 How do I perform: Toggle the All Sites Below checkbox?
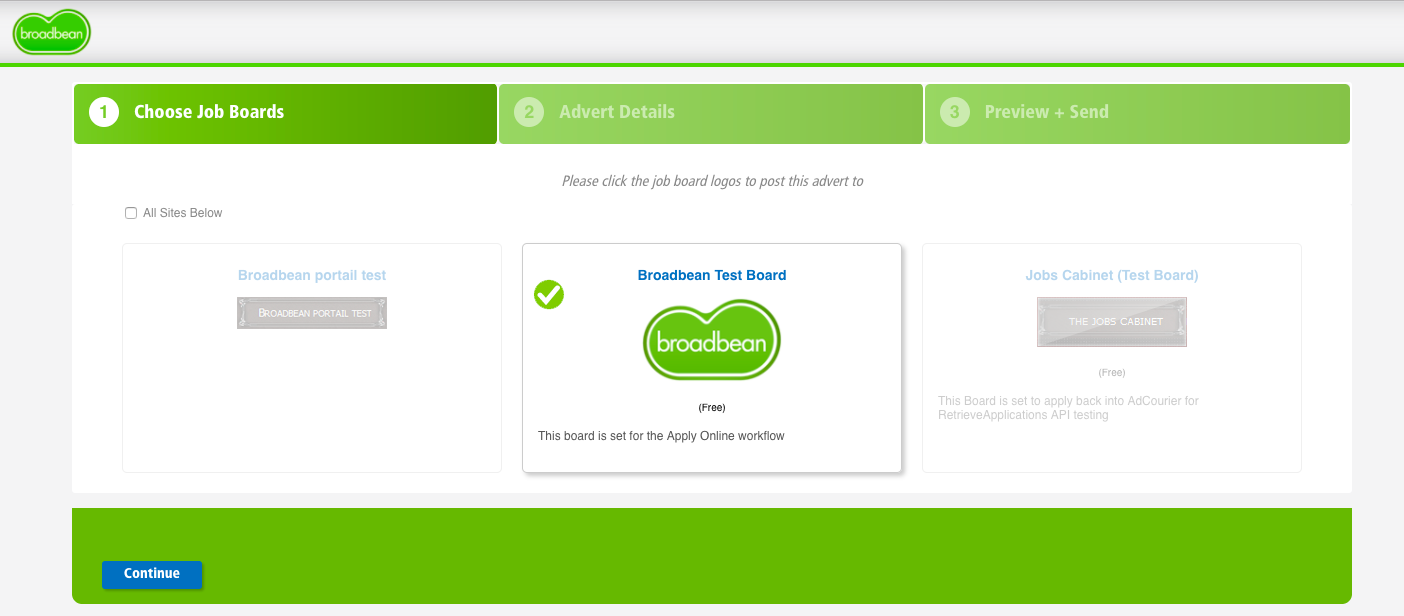[x=131, y=213]
